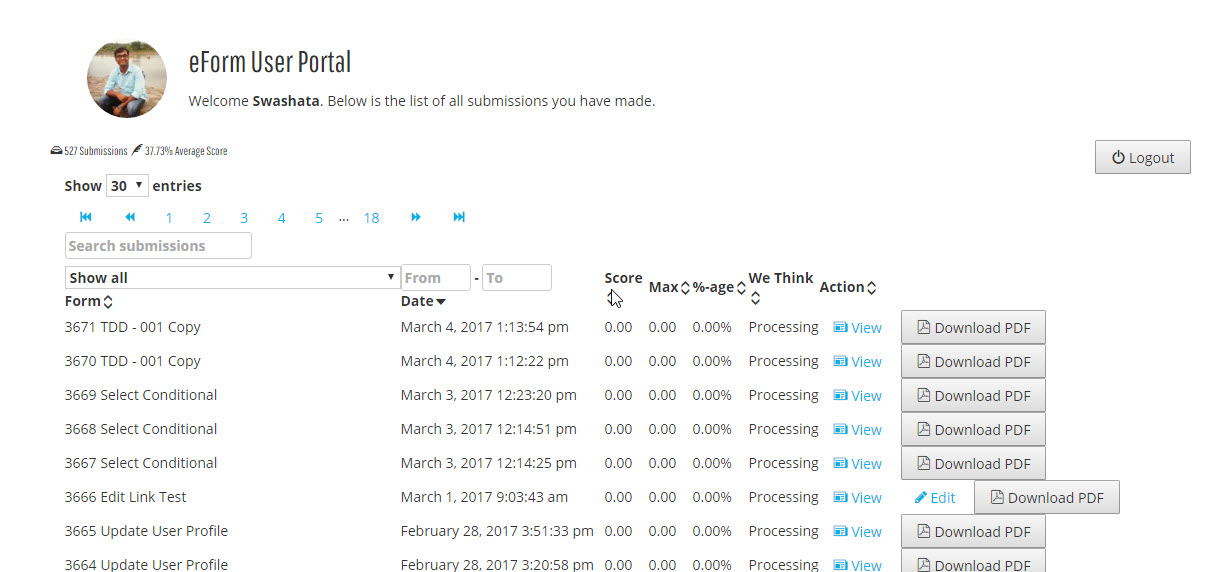This screenshot has height=572, width=1227.
Task: Expand the Show all form filter dropdown
Action: 232,277
